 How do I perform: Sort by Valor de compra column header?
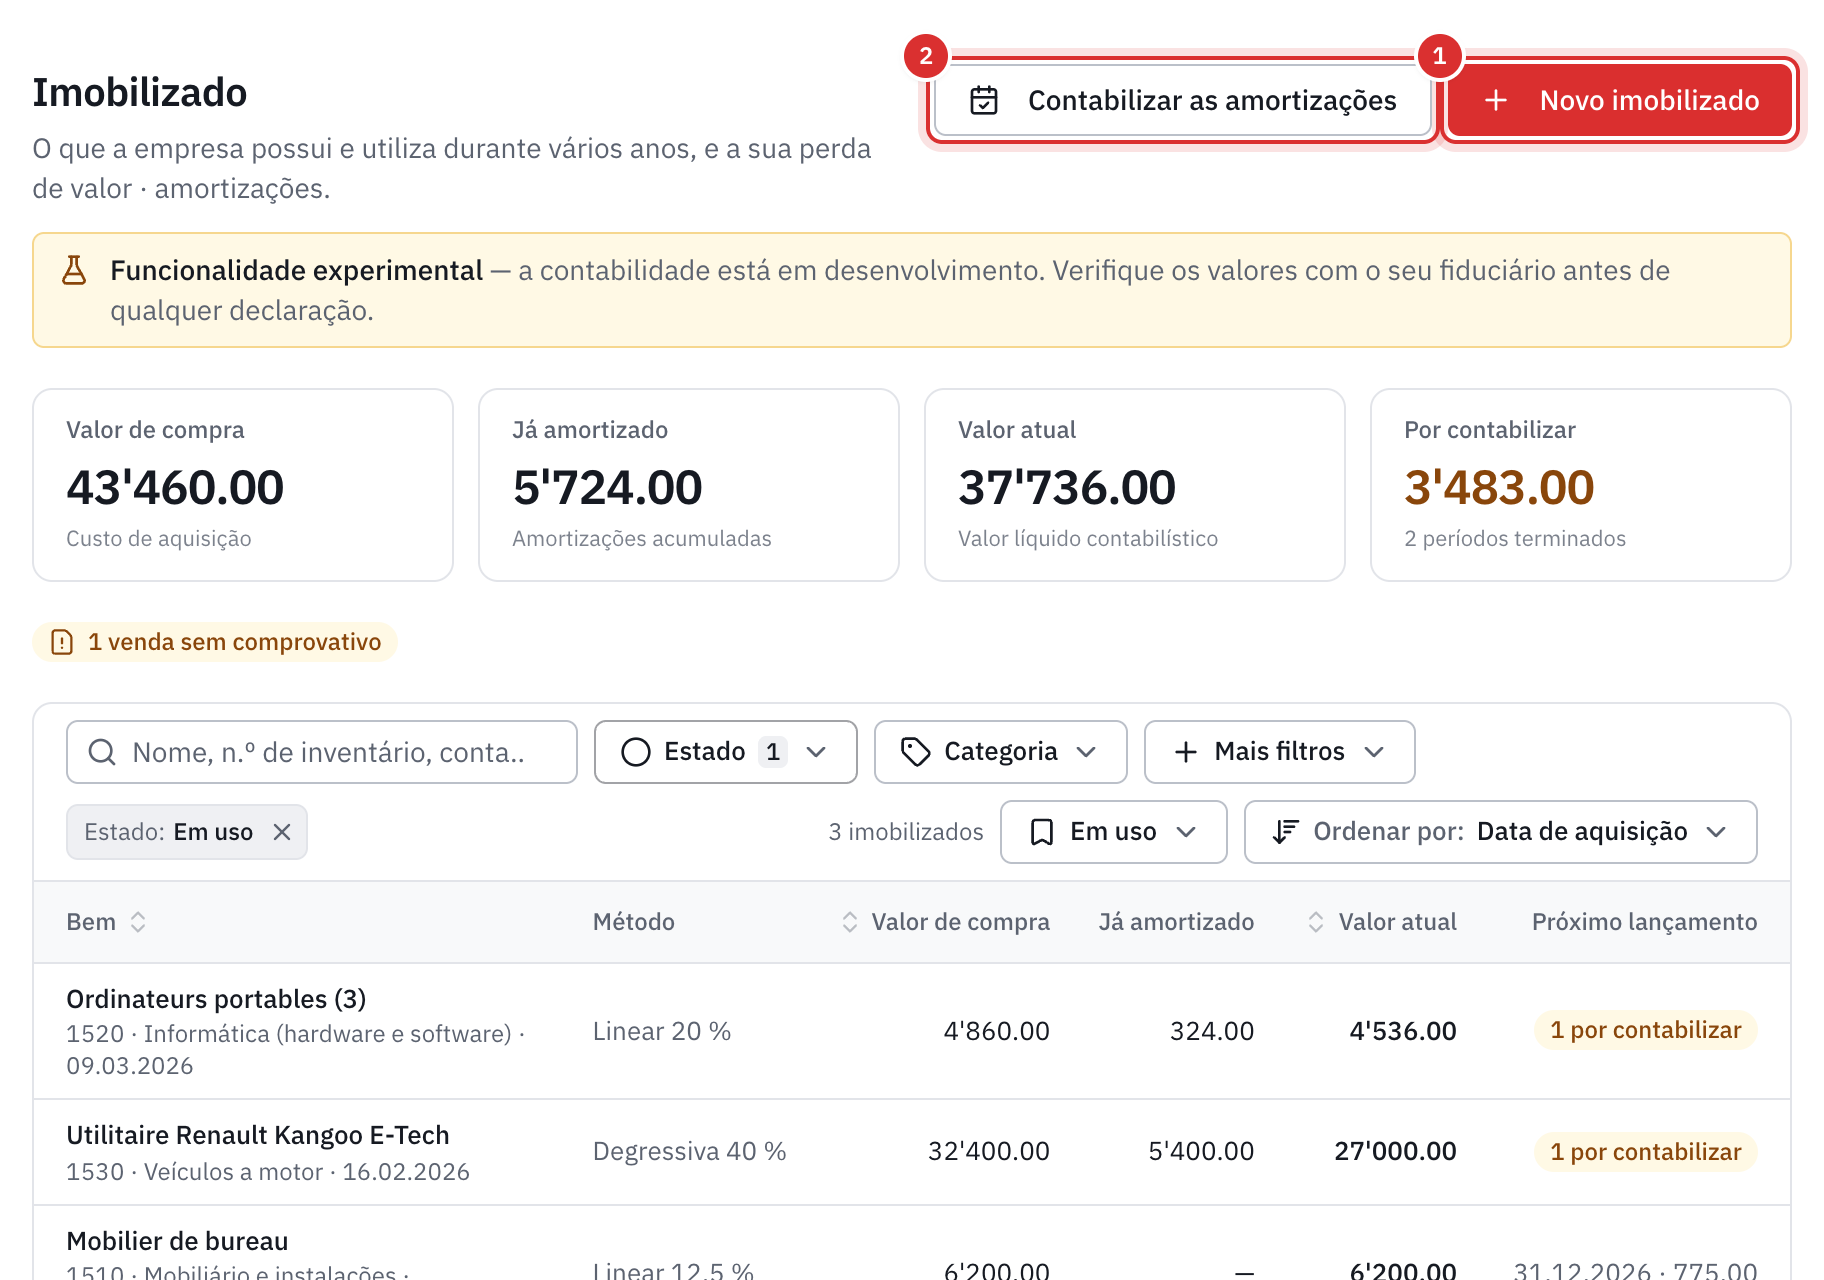coord(945,922)
